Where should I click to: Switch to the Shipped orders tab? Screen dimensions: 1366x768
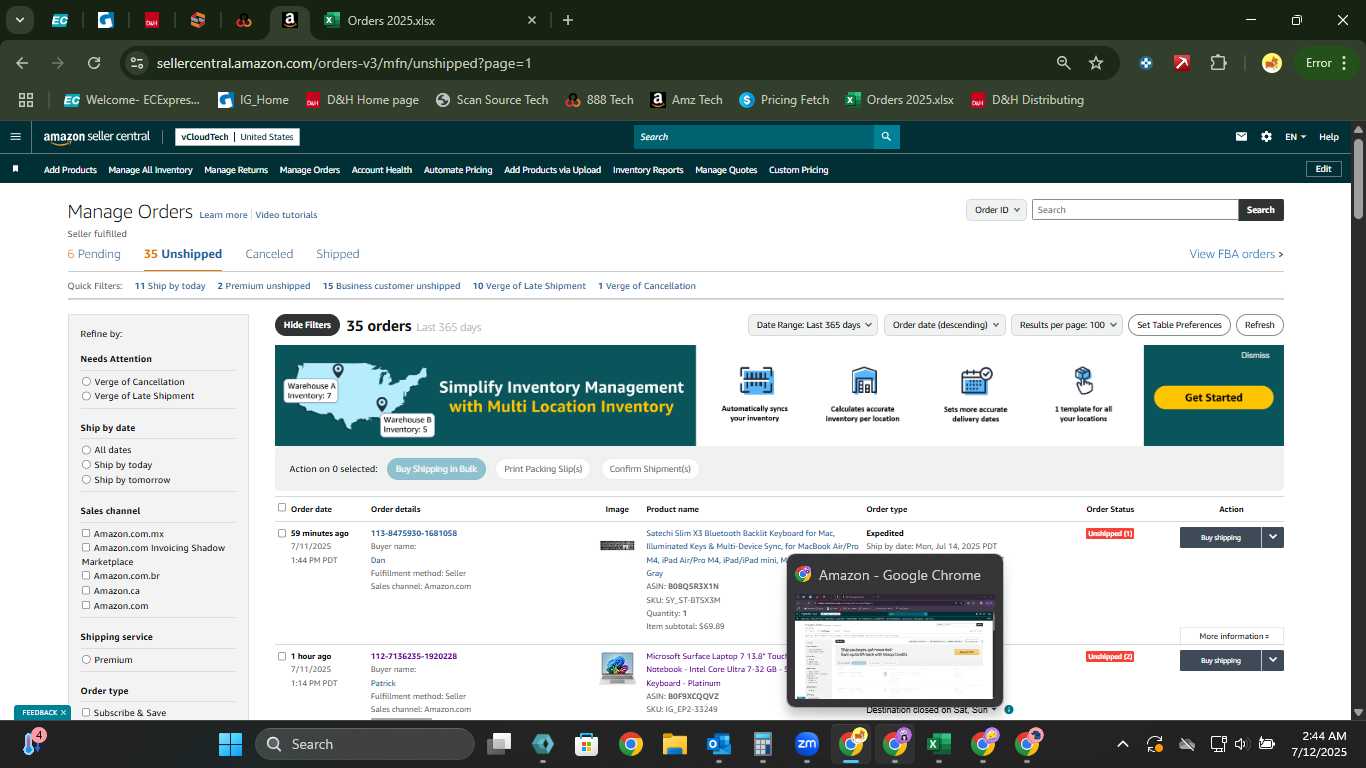pos(337,254)
